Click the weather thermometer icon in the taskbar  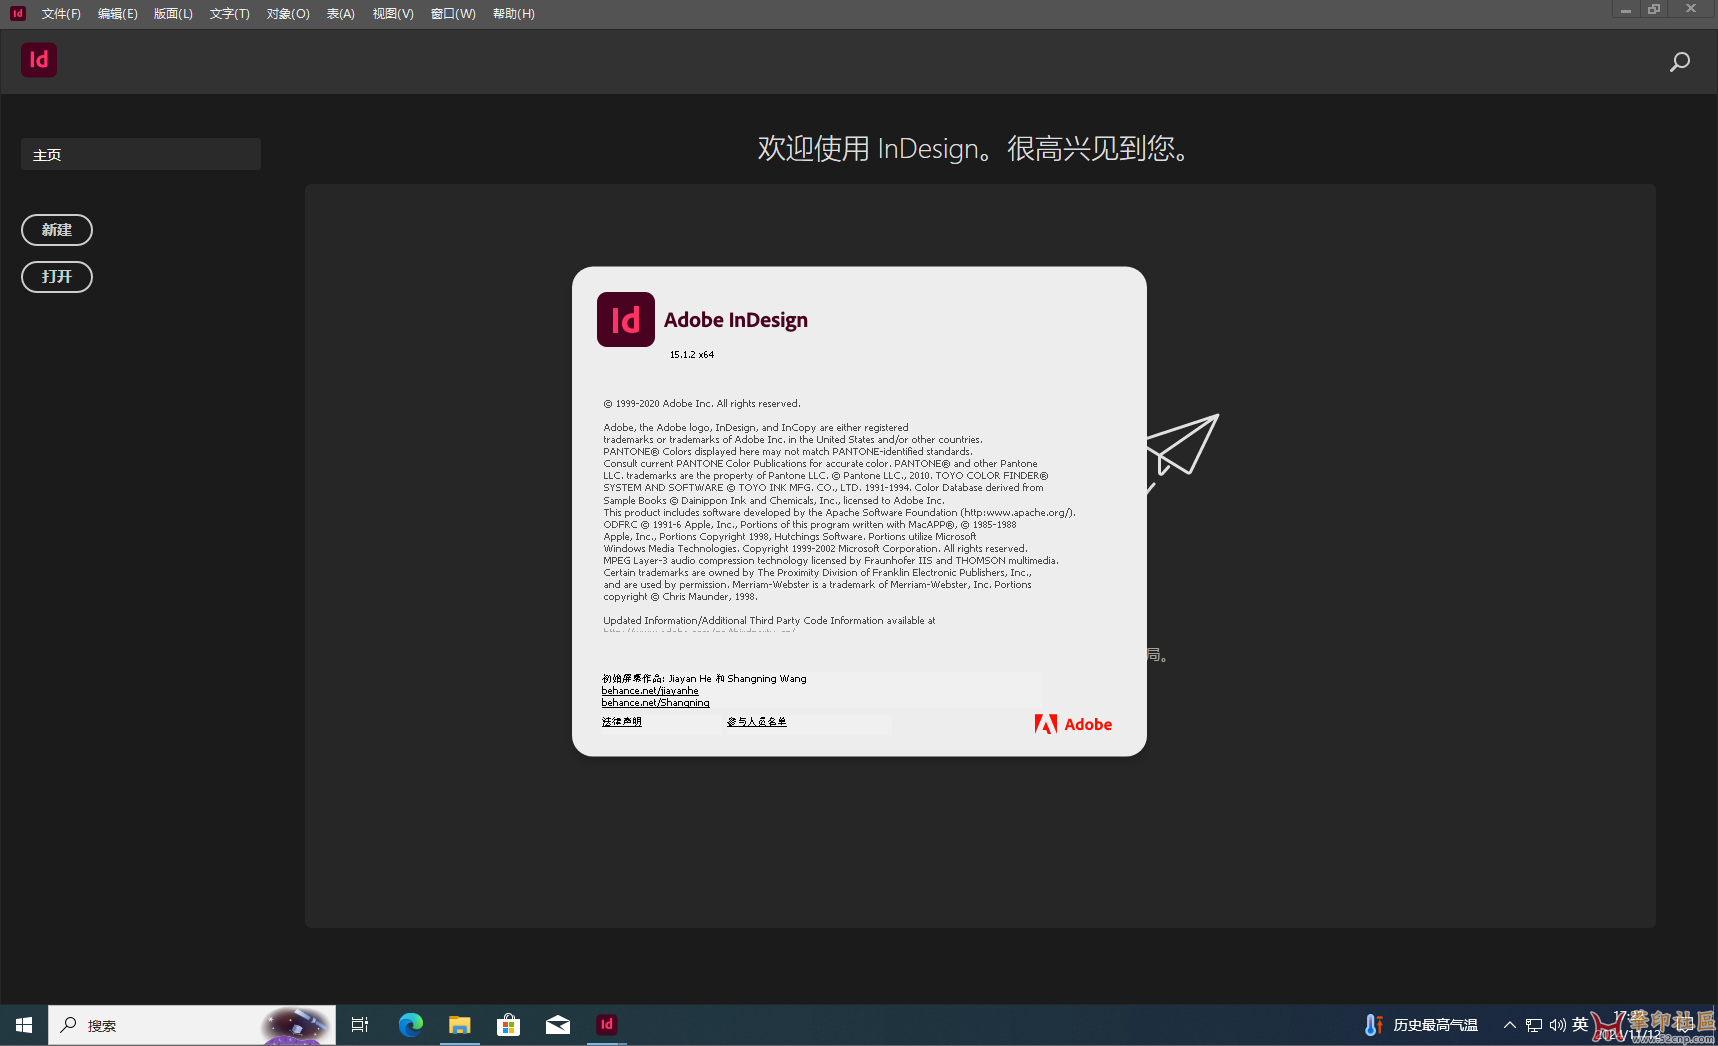1374,1025
